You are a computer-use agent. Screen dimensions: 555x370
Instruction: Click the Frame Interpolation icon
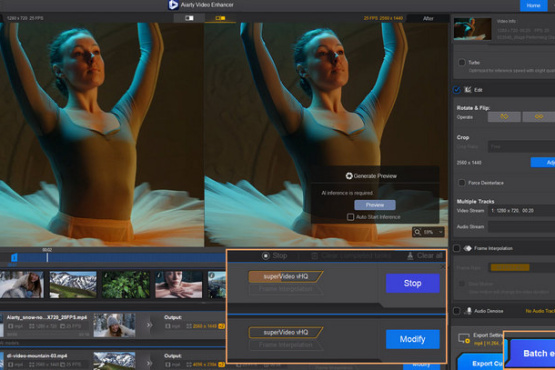point(468,248)
